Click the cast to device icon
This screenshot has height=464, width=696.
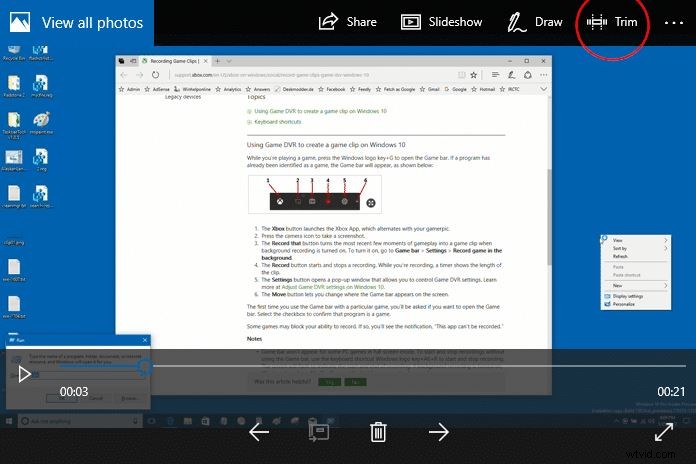[x=319, y=432]
